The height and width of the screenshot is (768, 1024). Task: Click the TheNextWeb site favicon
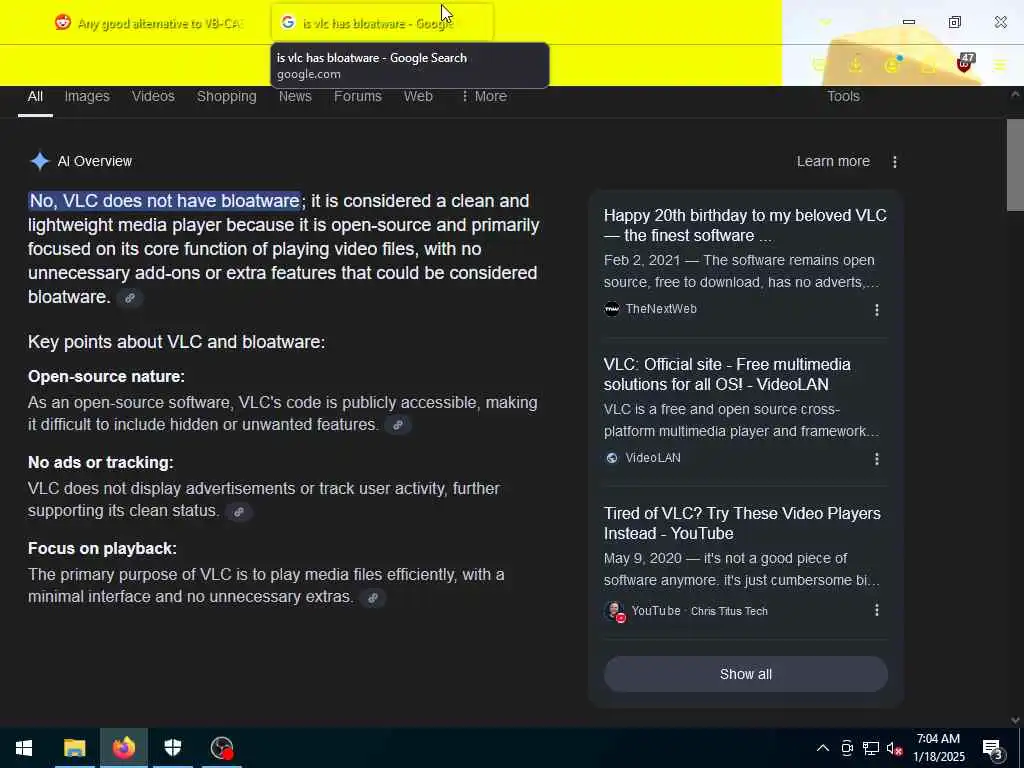click(x=612, y=309)
